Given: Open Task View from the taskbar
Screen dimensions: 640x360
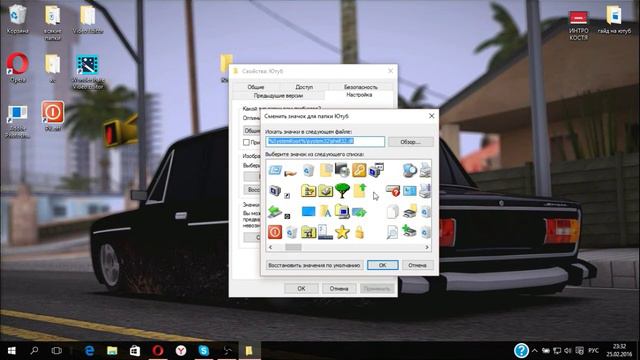Looking at the screenshot, I should (57, 351).
